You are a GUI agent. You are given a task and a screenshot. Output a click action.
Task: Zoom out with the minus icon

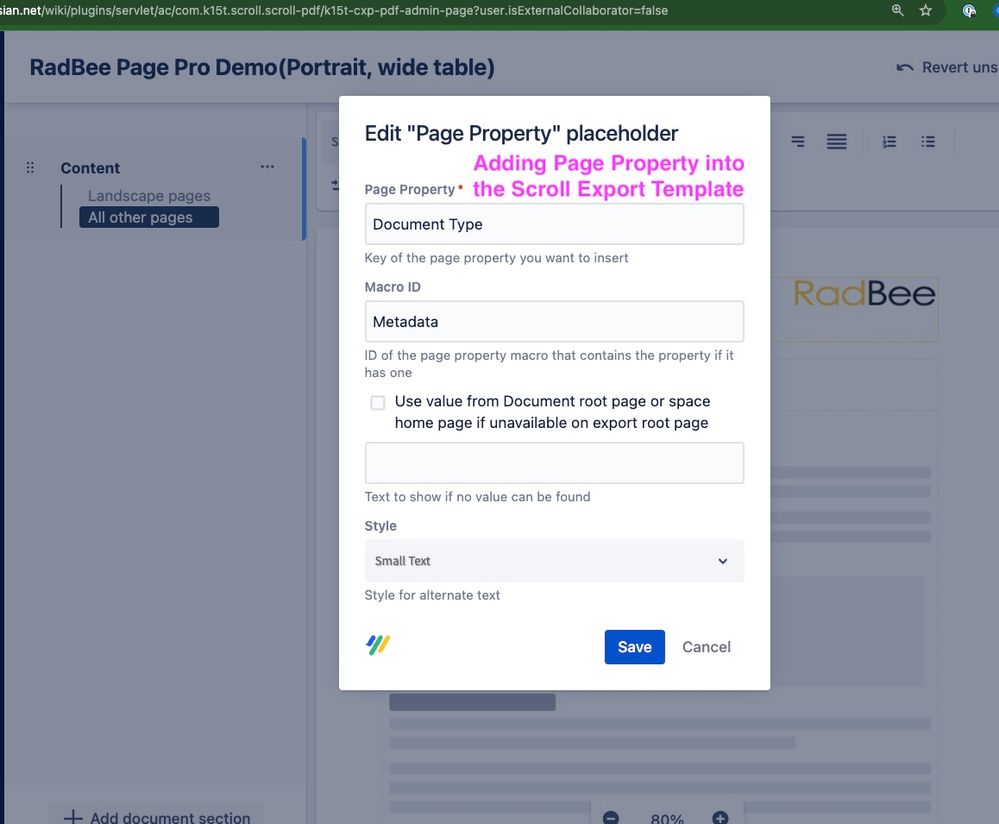point(610,818)
